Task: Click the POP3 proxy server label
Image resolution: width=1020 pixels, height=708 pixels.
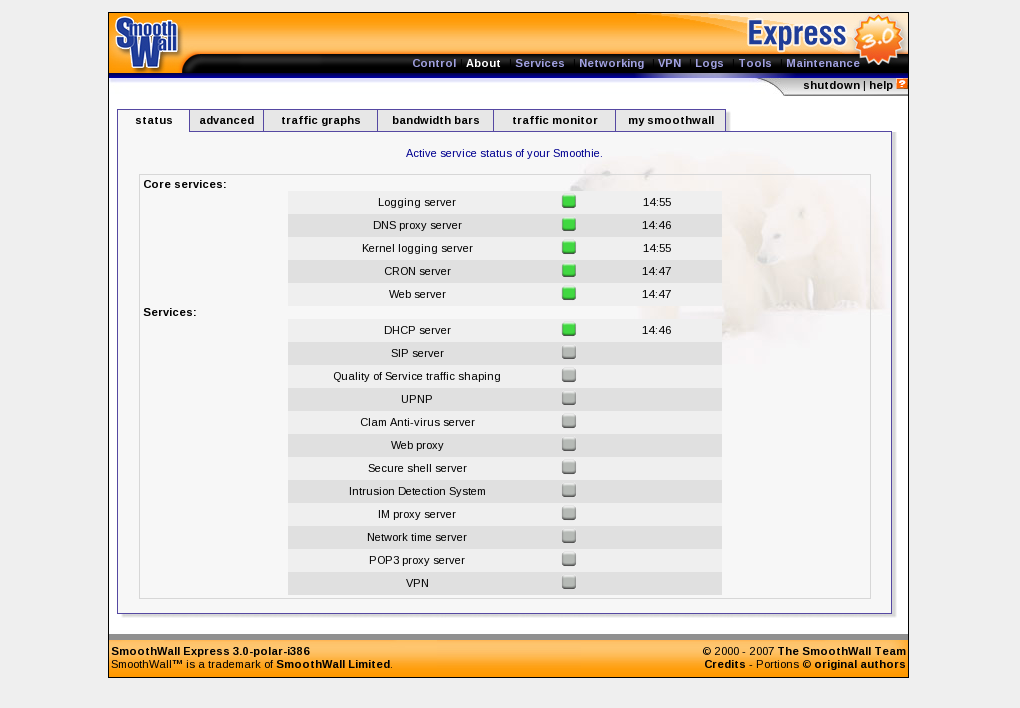Action: pos(417,560)
